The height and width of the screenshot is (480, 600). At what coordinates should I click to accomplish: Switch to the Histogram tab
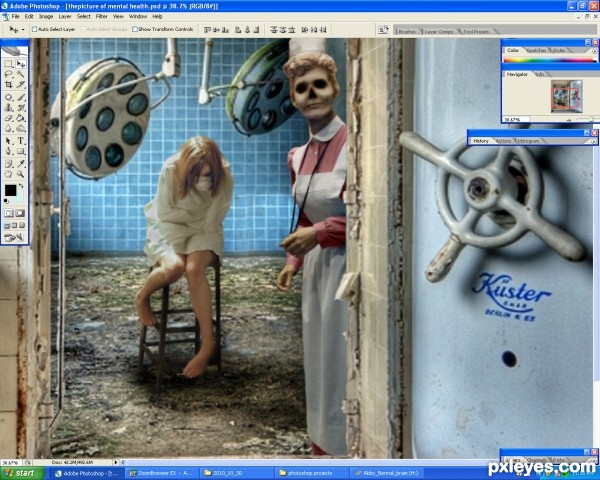coord(528,141)
